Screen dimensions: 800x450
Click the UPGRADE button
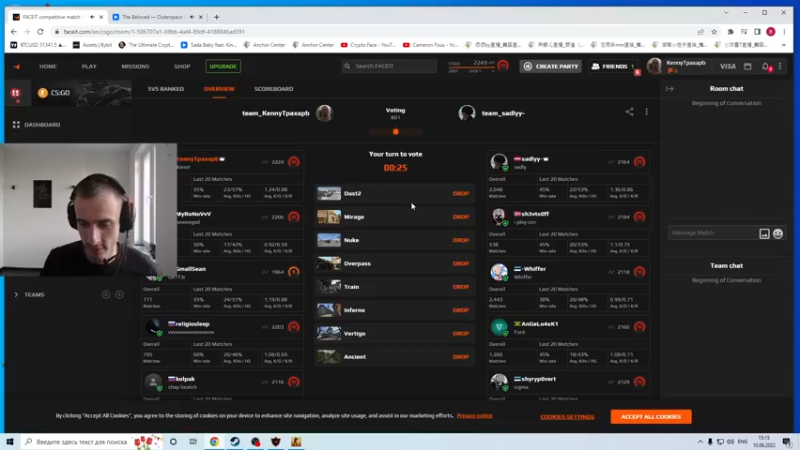223,66
